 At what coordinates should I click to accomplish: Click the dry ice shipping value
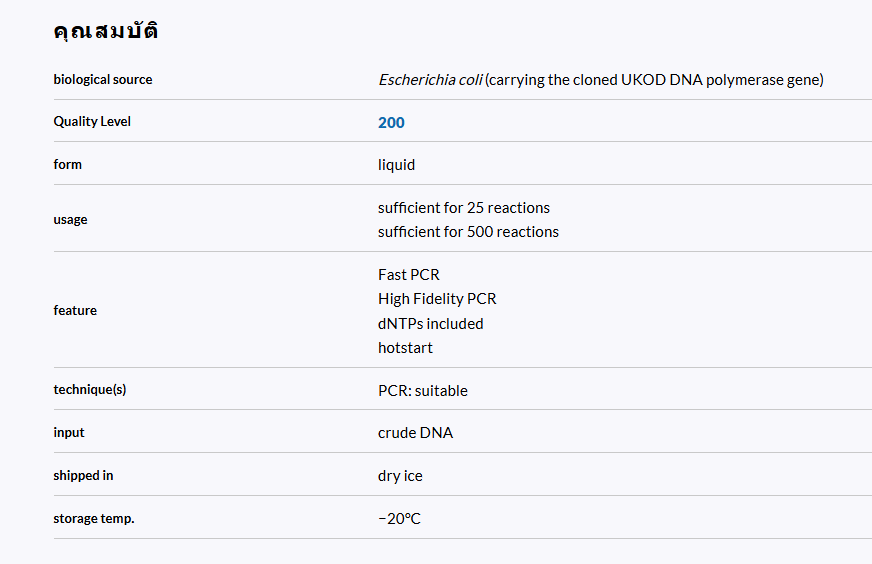[x=400, y=476]
